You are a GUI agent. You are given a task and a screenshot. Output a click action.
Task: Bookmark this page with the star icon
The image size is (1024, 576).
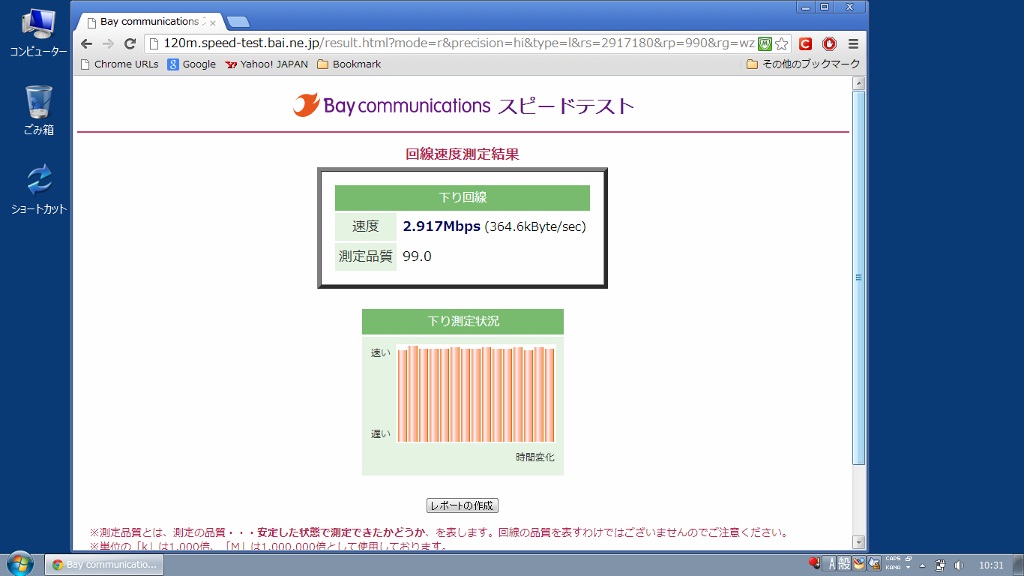[782, 44]
